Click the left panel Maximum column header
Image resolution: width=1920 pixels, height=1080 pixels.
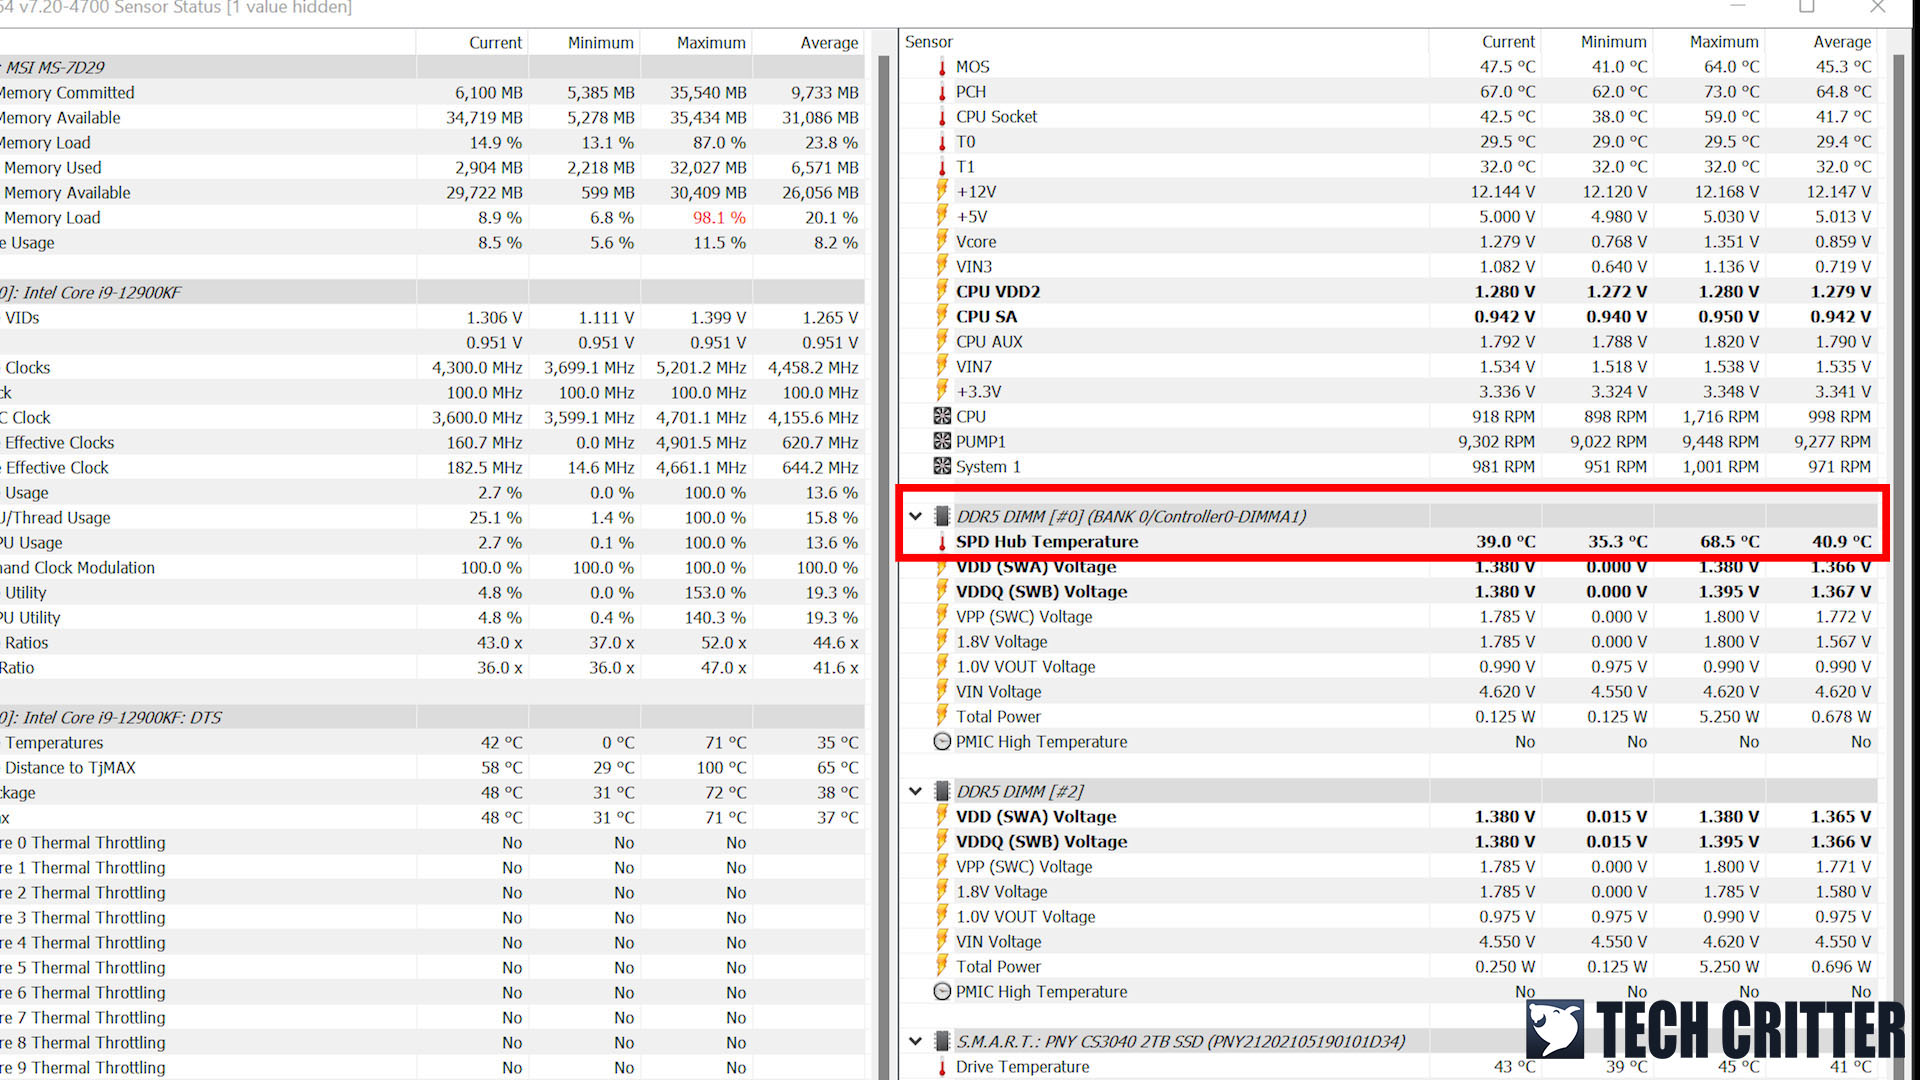[696, 43]
